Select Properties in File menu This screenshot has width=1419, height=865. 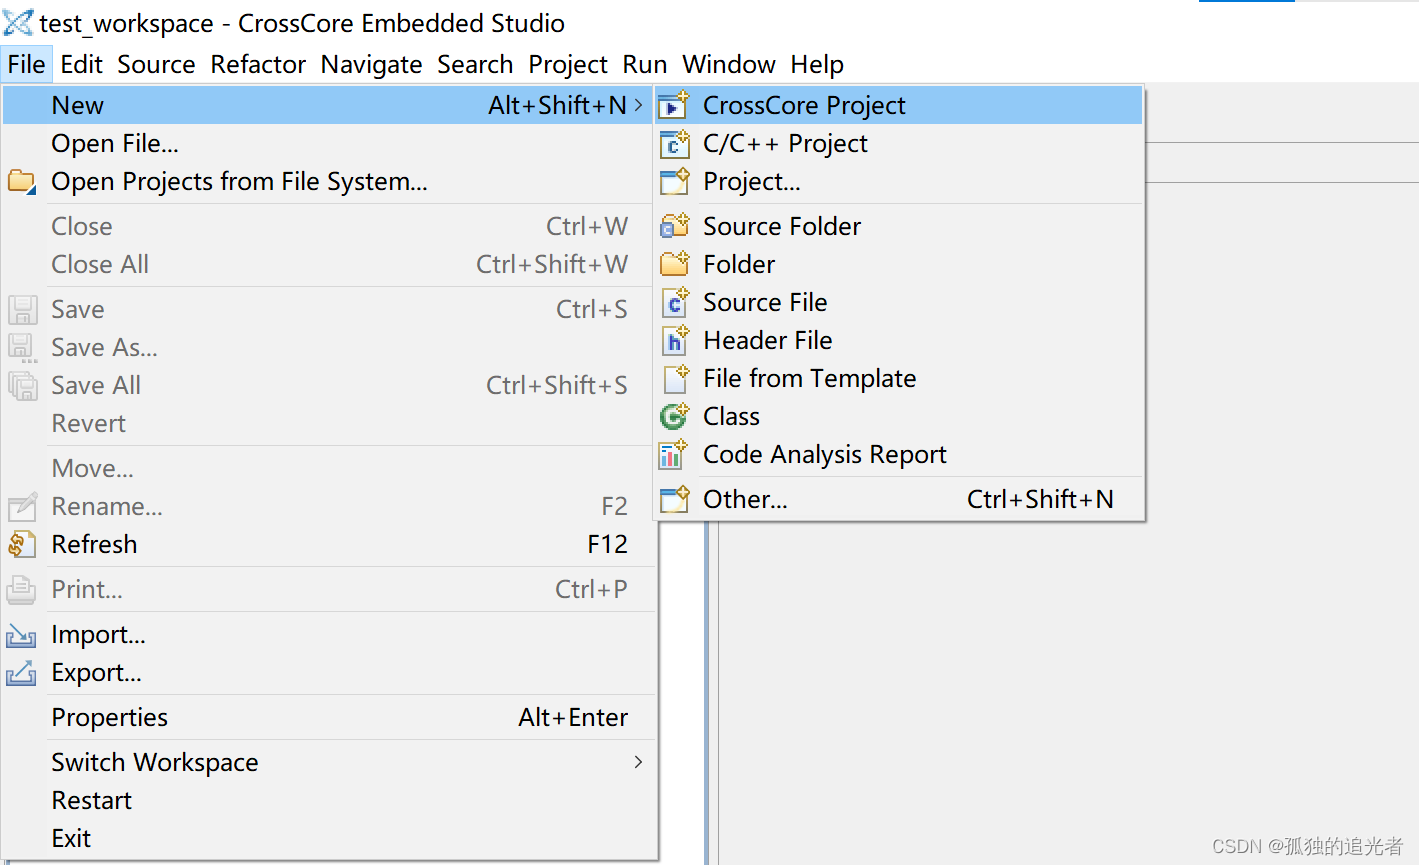pyautogui.click(x=330, y=717)
